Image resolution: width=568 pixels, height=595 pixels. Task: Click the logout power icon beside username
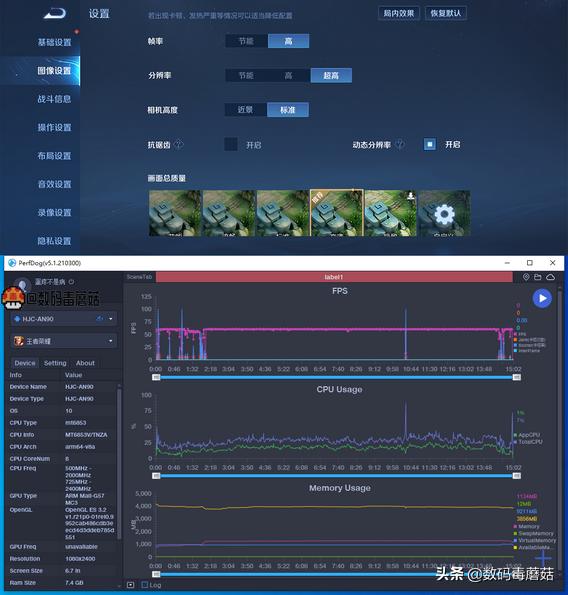(x=71, y=282)
